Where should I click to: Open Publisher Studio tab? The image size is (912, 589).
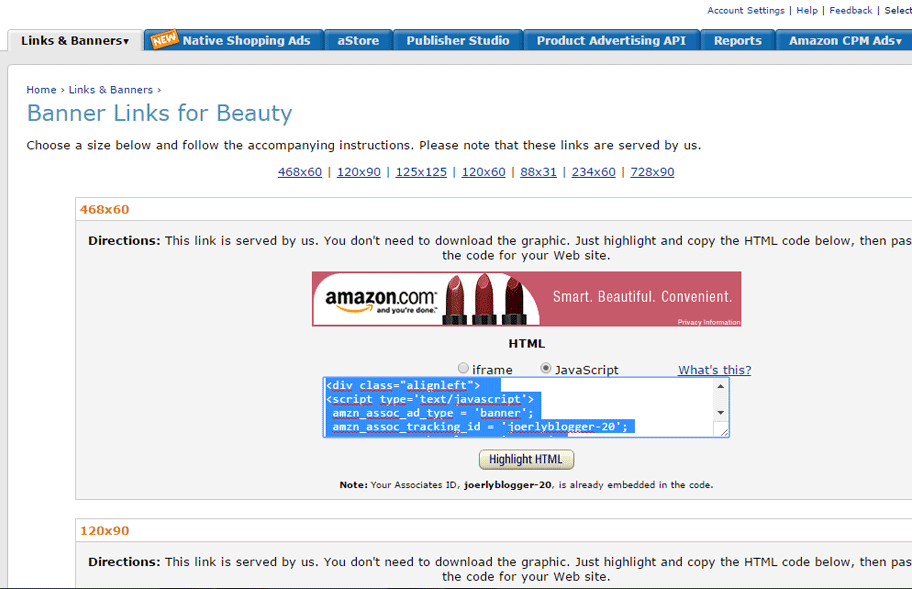458,41
